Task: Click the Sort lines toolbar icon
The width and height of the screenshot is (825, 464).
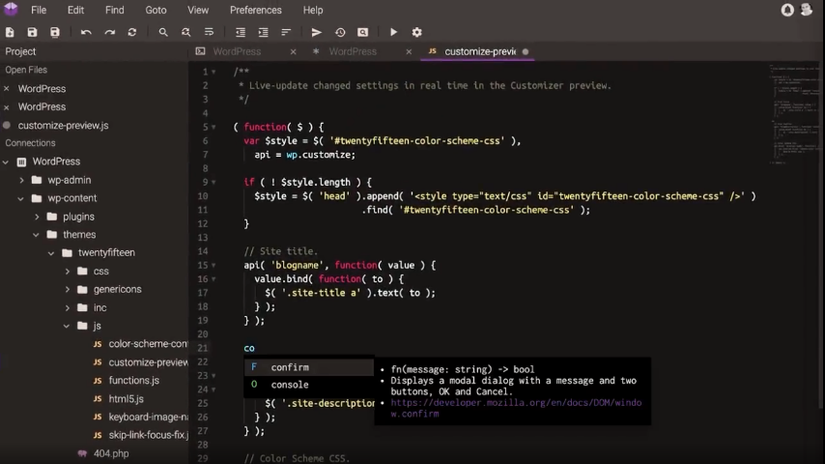Action: (x=286, y=32)
